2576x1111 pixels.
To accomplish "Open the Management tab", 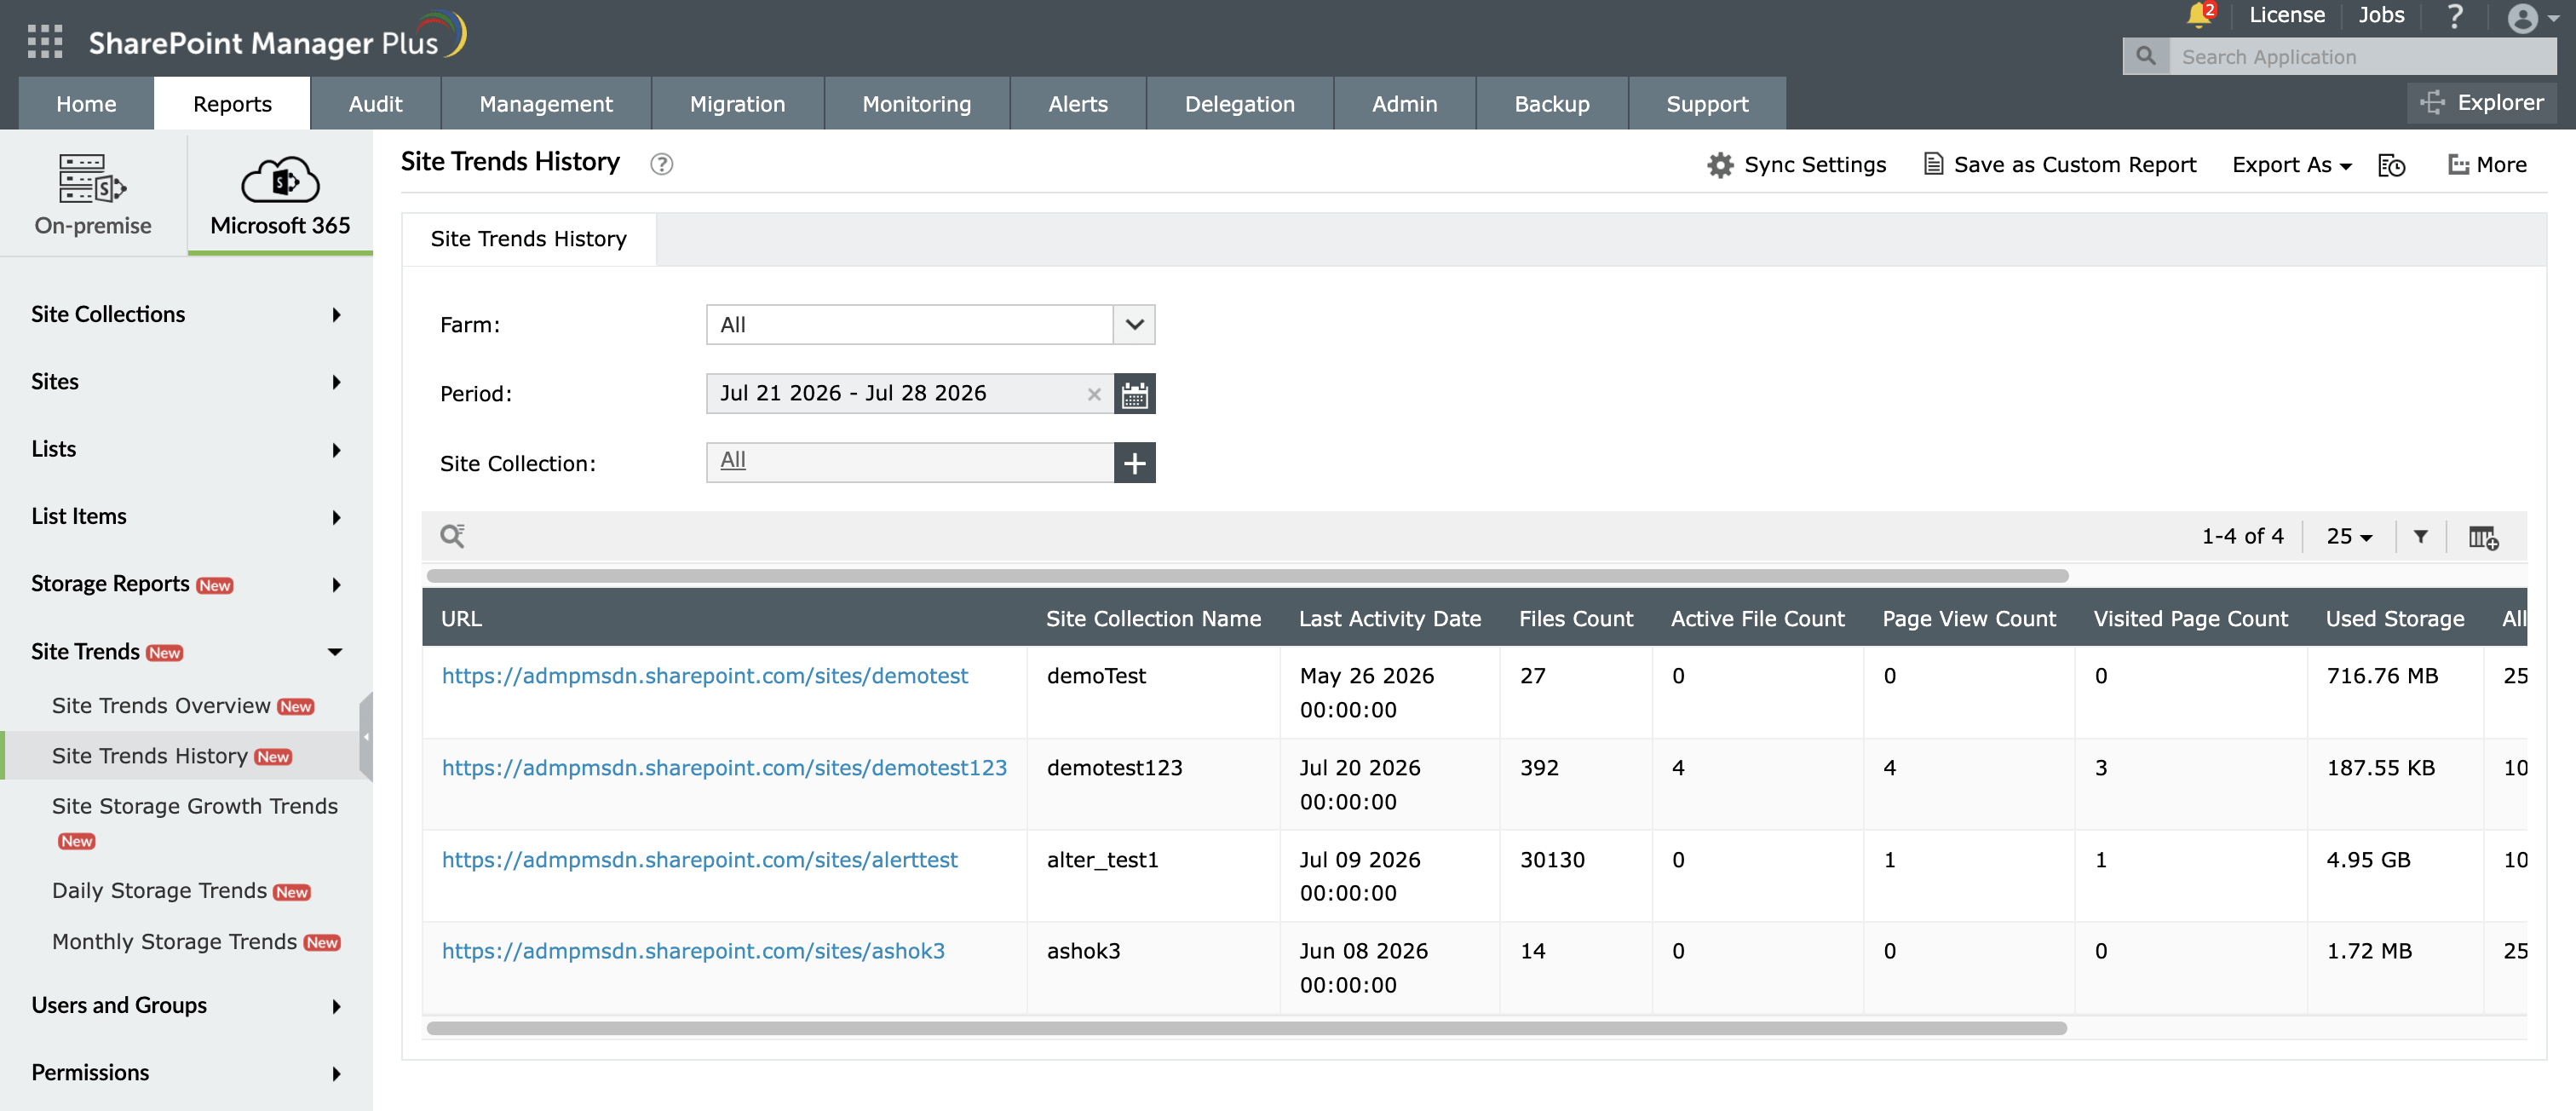I will [x=546, y=104].
